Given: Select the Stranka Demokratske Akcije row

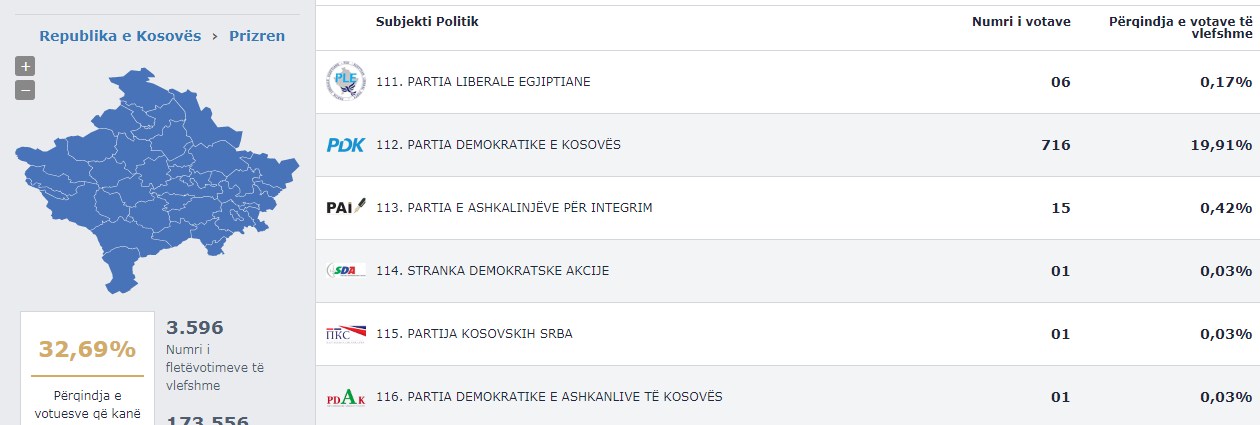Looking at the screenshot, I should coord(788,271).
